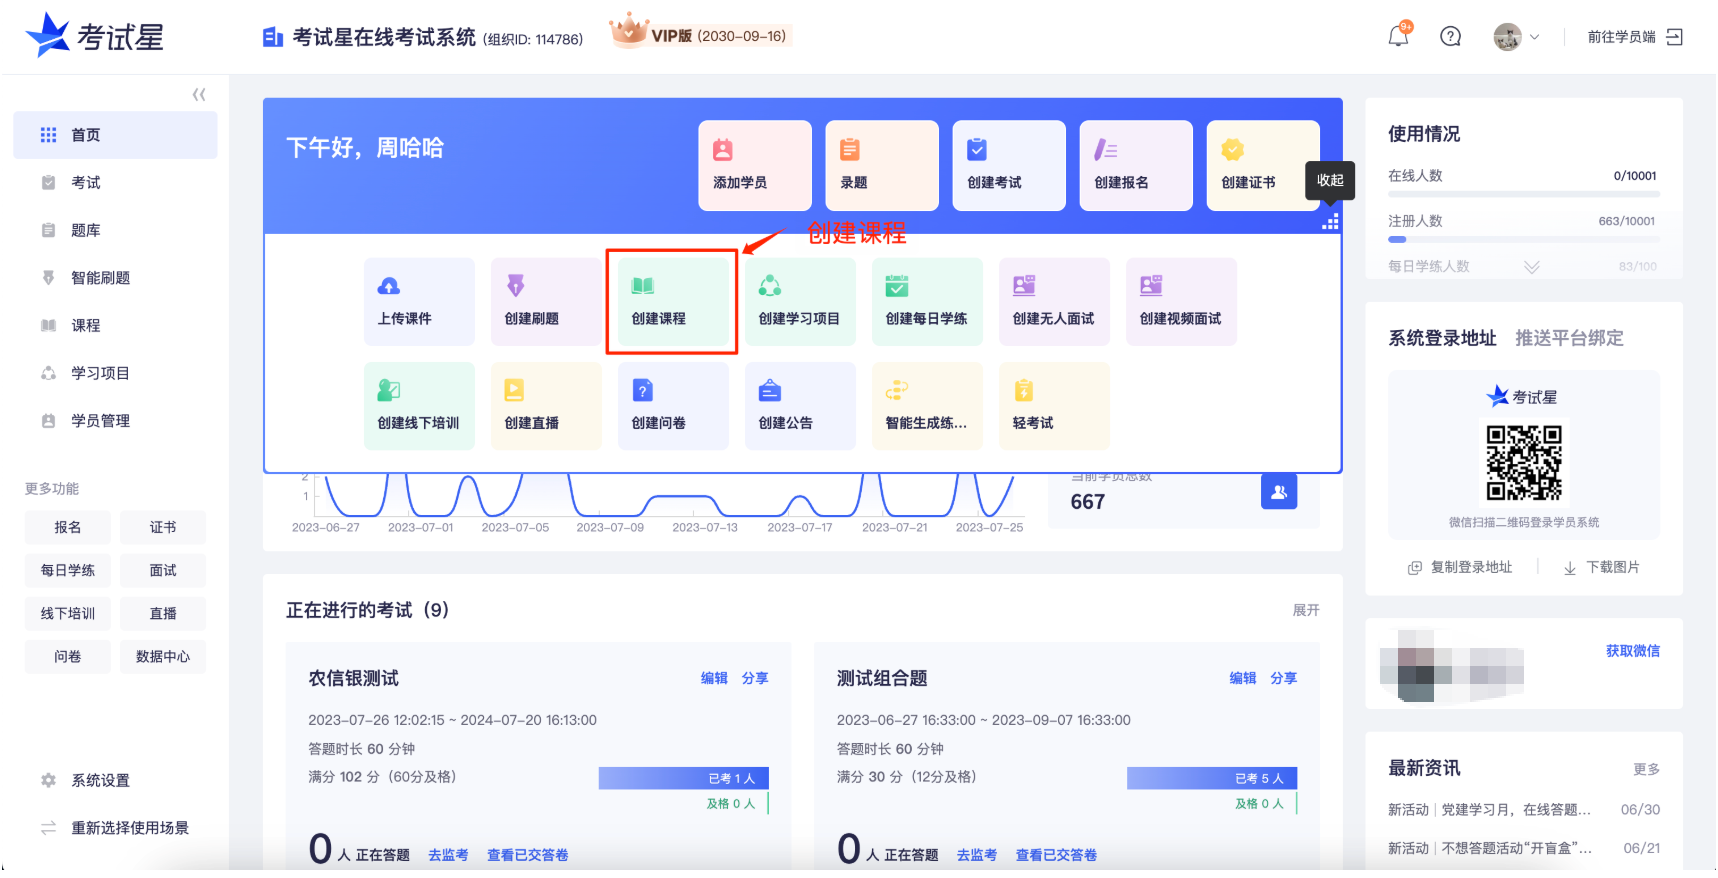Viewport: 1718px width, 878px height.
Task: Click the notification bell icon
Action: click(x=1398, y=36)
